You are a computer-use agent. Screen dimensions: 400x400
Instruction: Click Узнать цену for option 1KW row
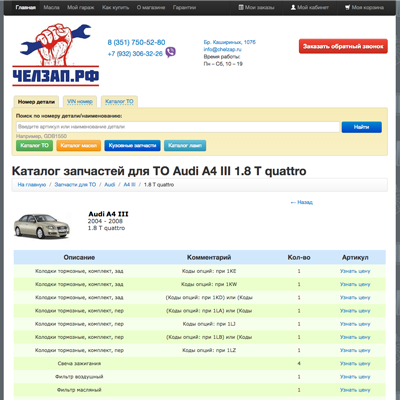355,284
